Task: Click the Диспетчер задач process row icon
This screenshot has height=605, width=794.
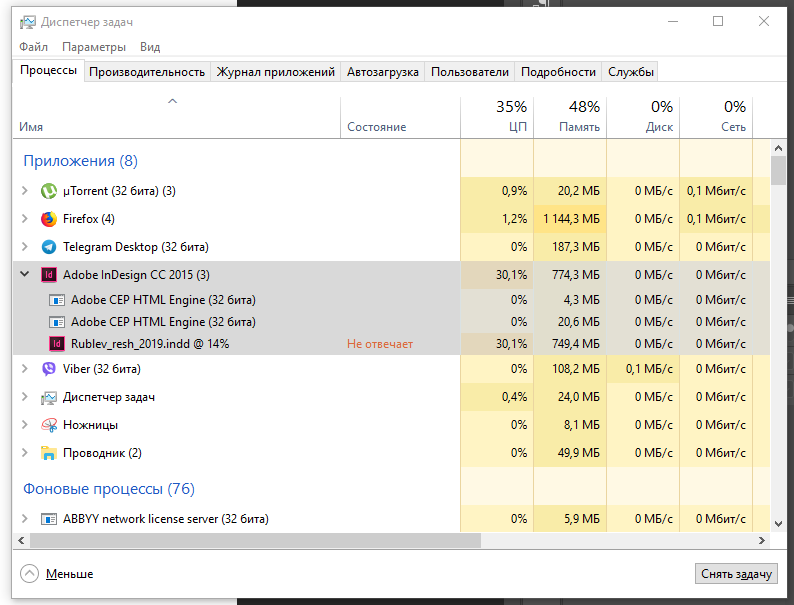Action: pyautogui.click(x=49, y=397)
